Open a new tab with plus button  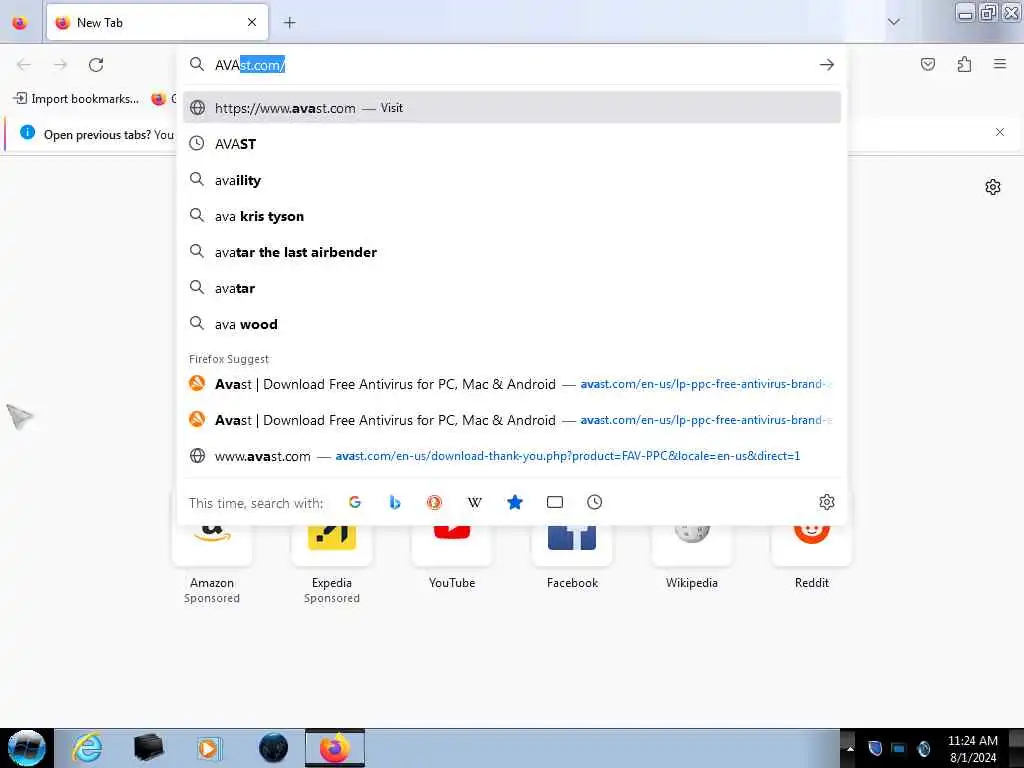pos(289,23)
